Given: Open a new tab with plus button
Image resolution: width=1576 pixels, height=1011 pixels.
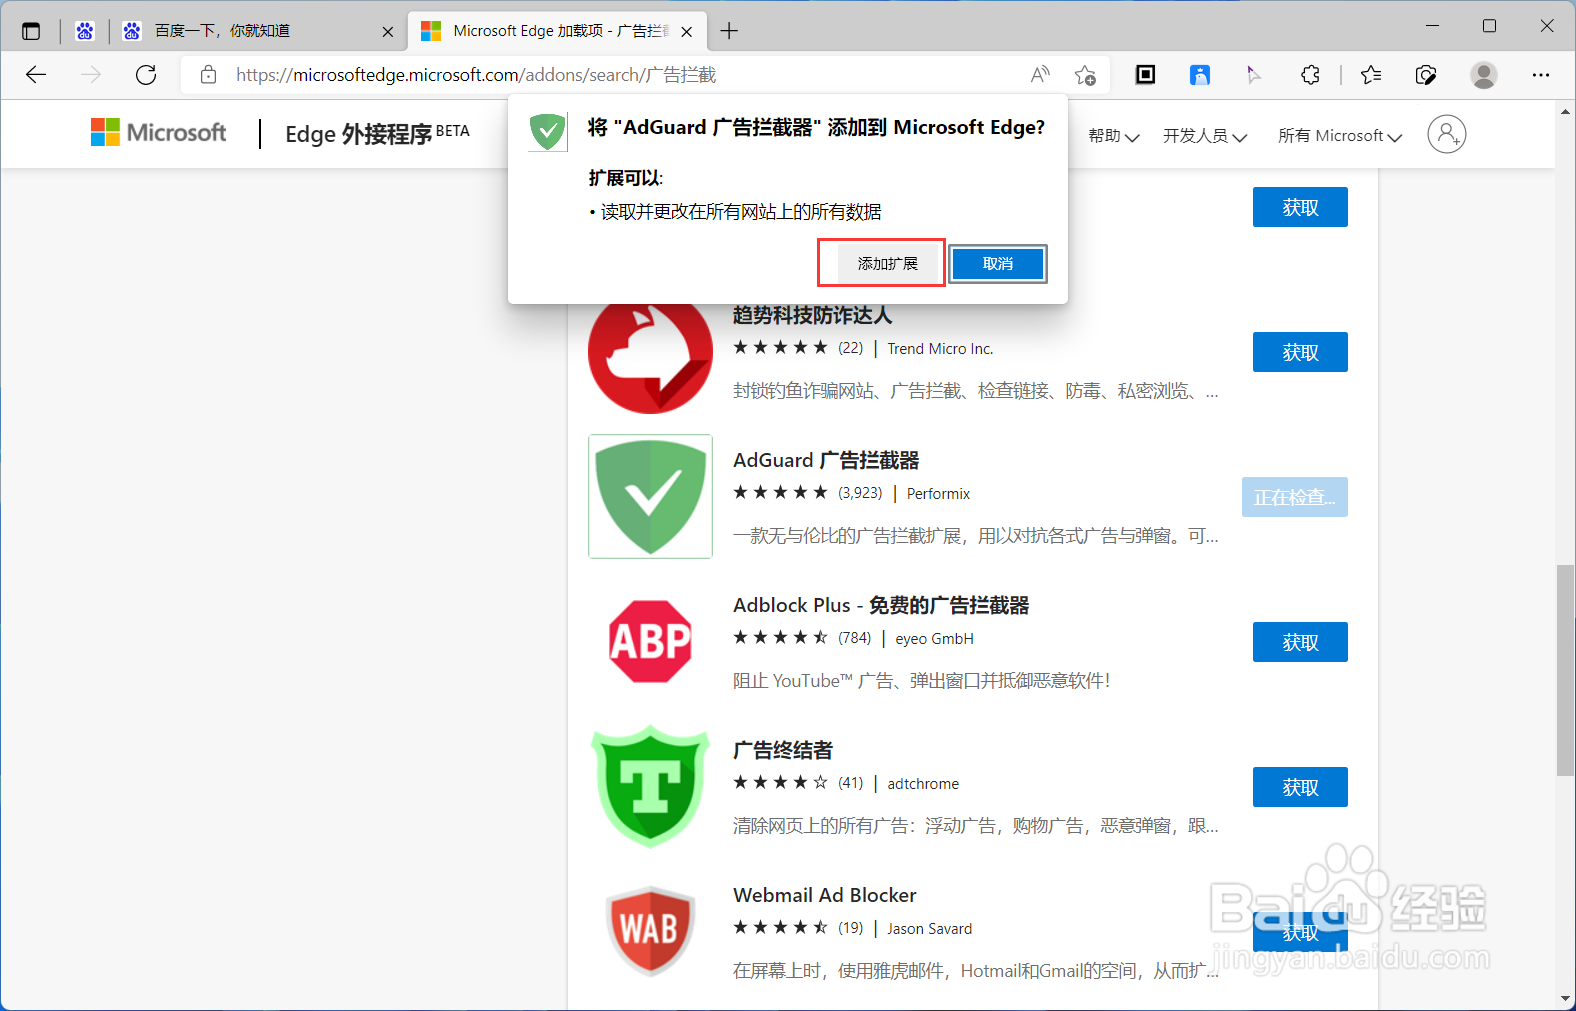Looking at the screenshot, I should click(x=729, y=31).
